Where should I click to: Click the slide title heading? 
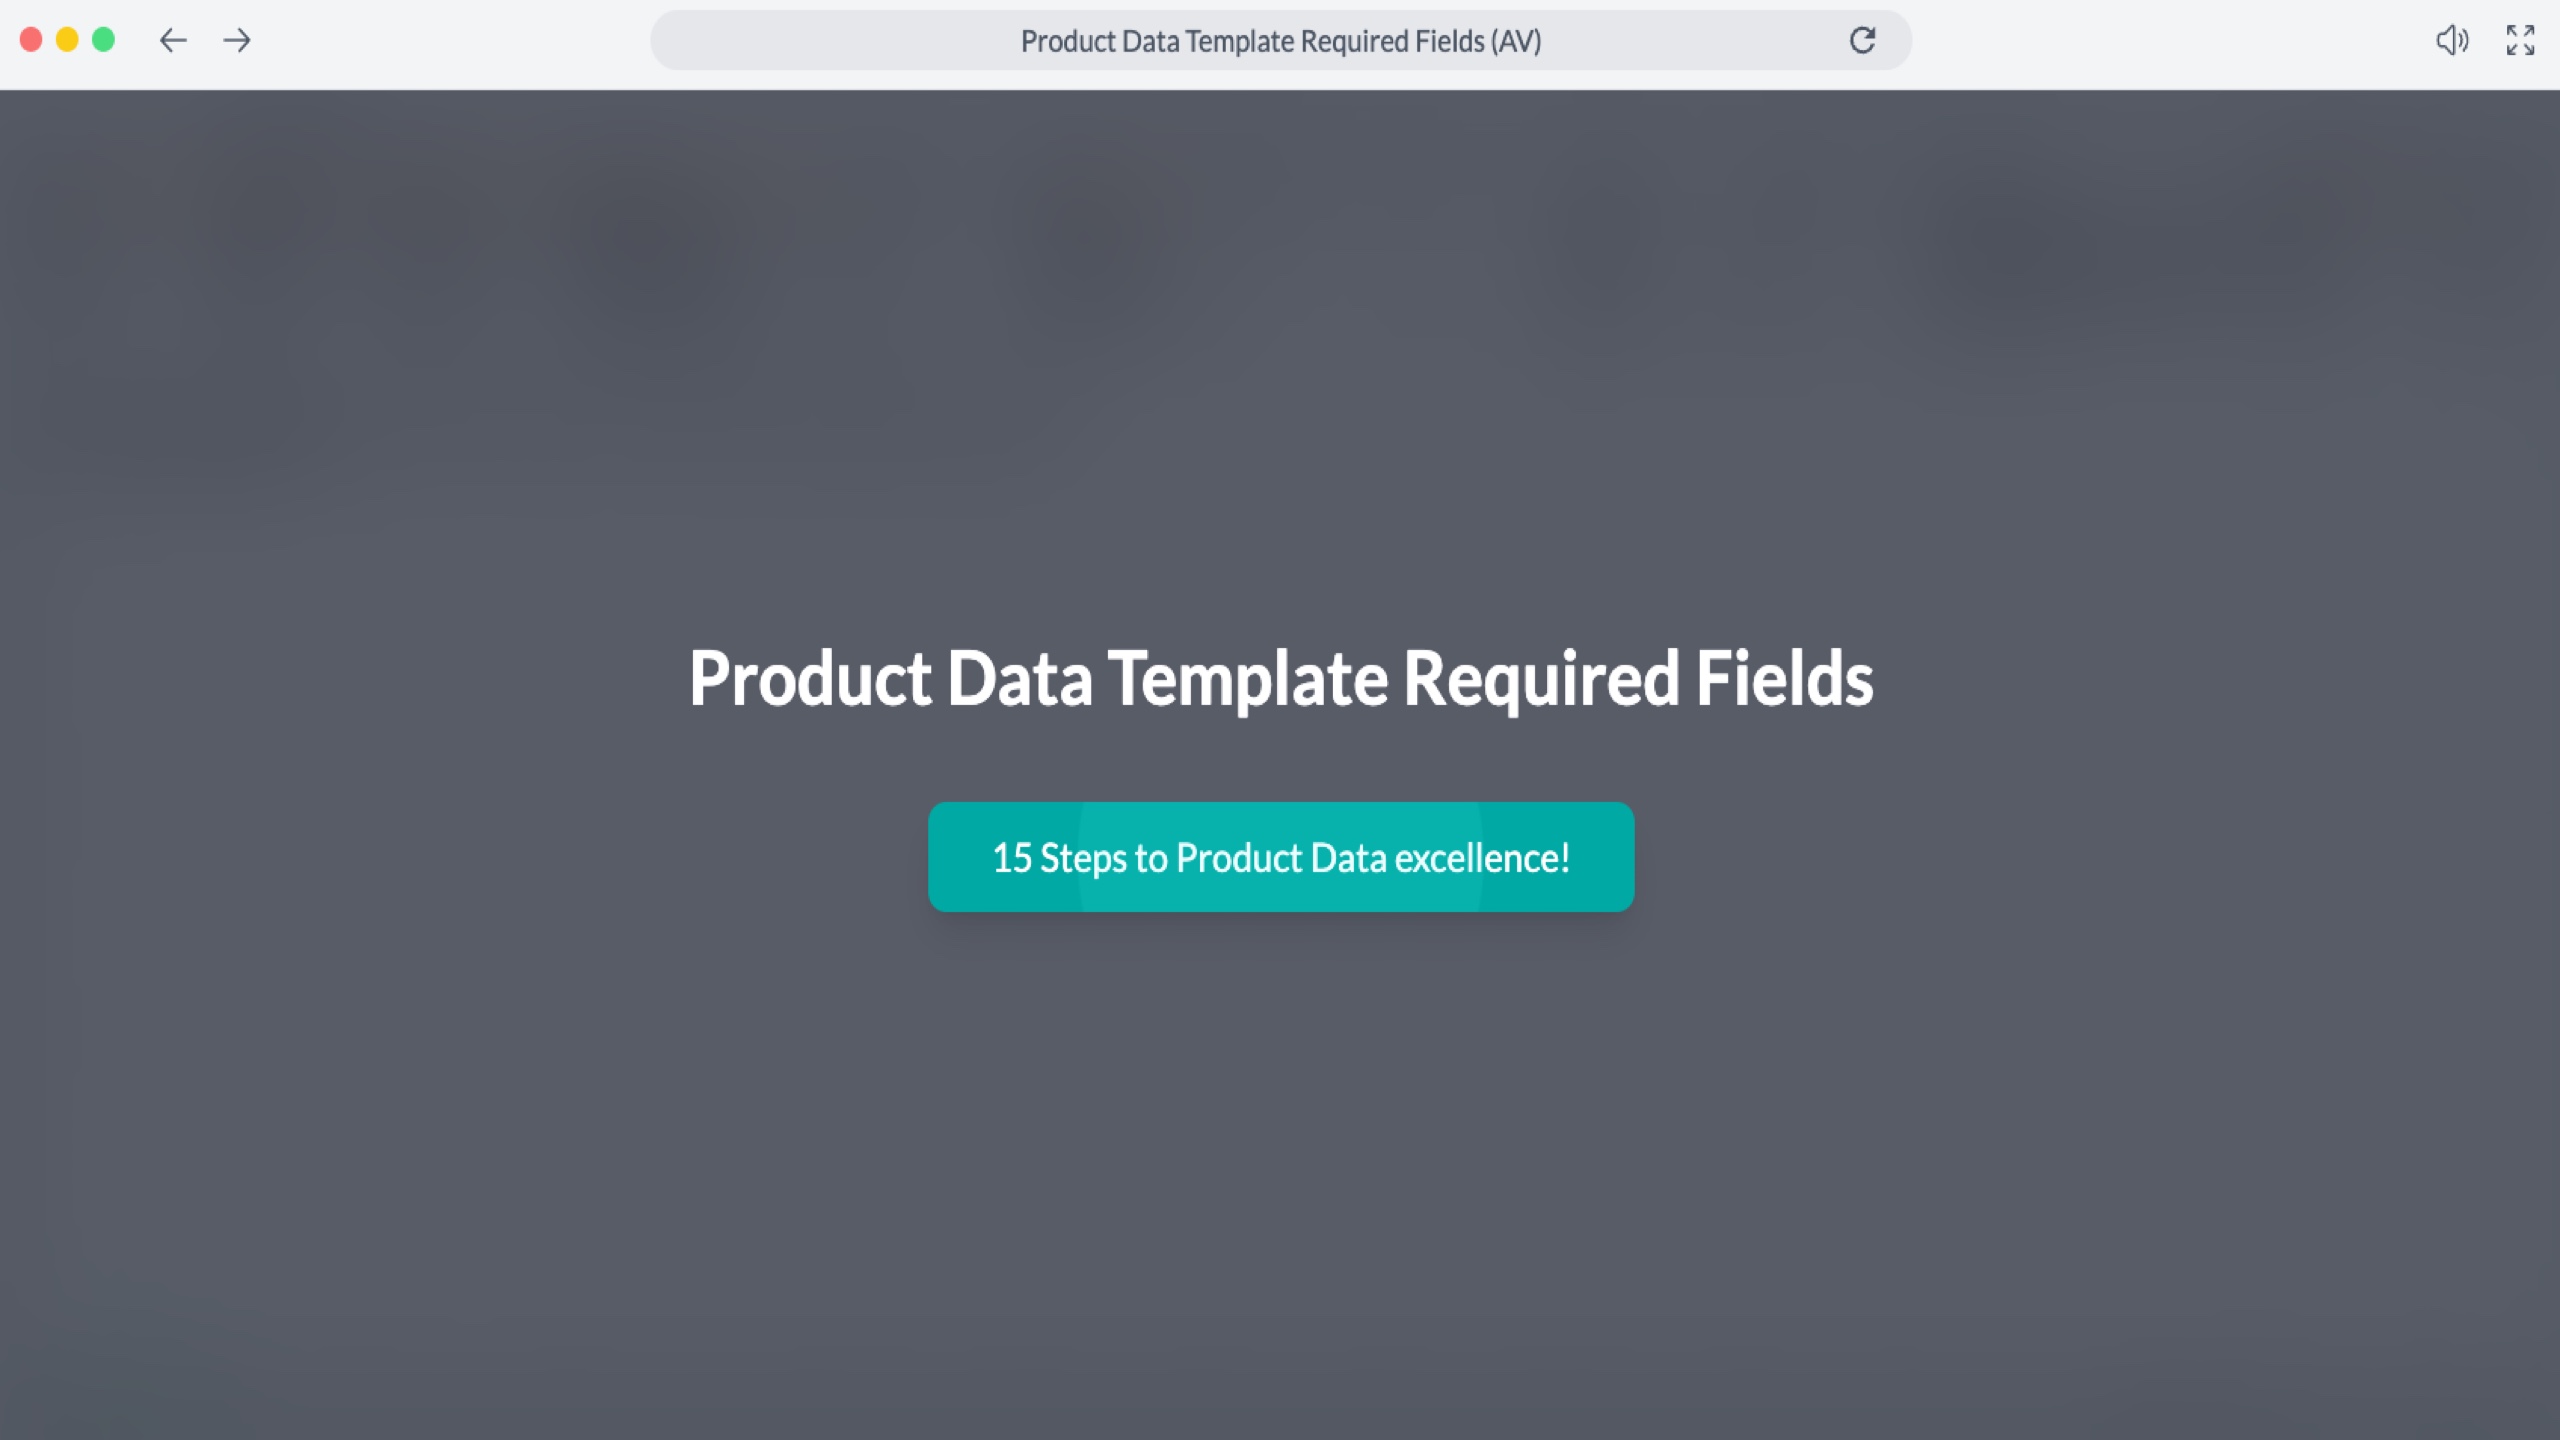1280,680
